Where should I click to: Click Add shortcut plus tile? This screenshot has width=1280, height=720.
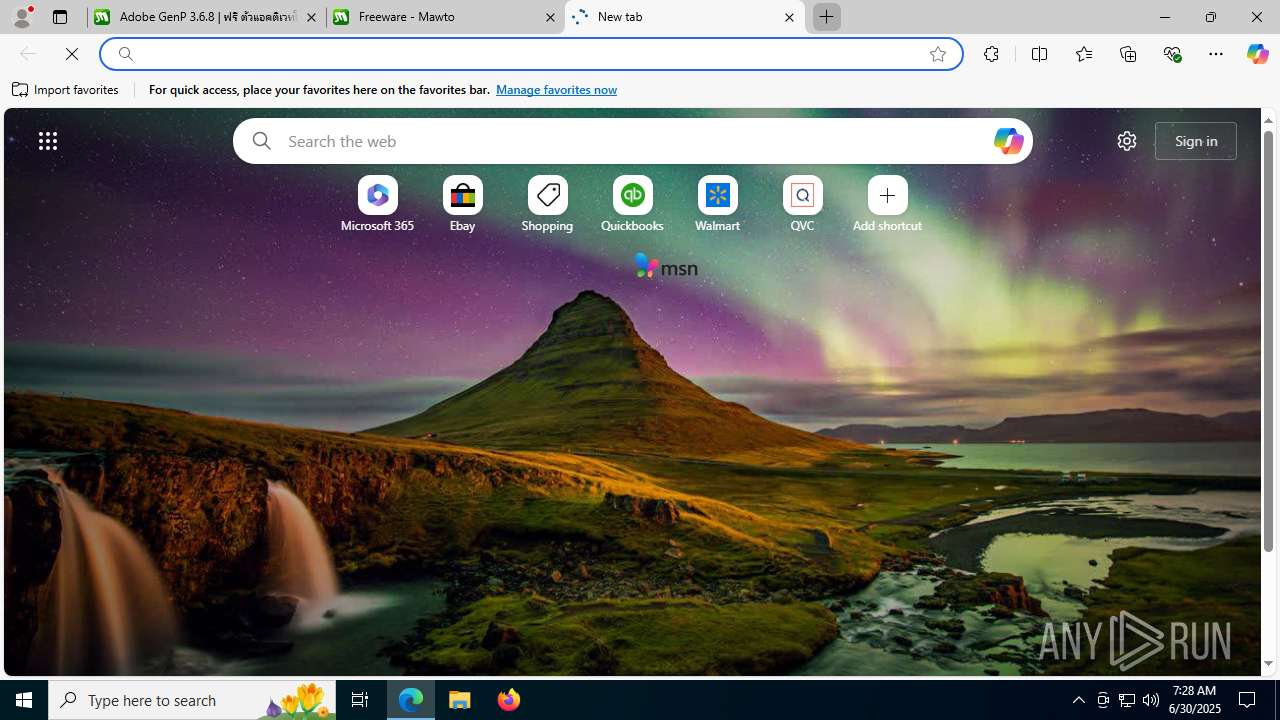pos(887,205)
